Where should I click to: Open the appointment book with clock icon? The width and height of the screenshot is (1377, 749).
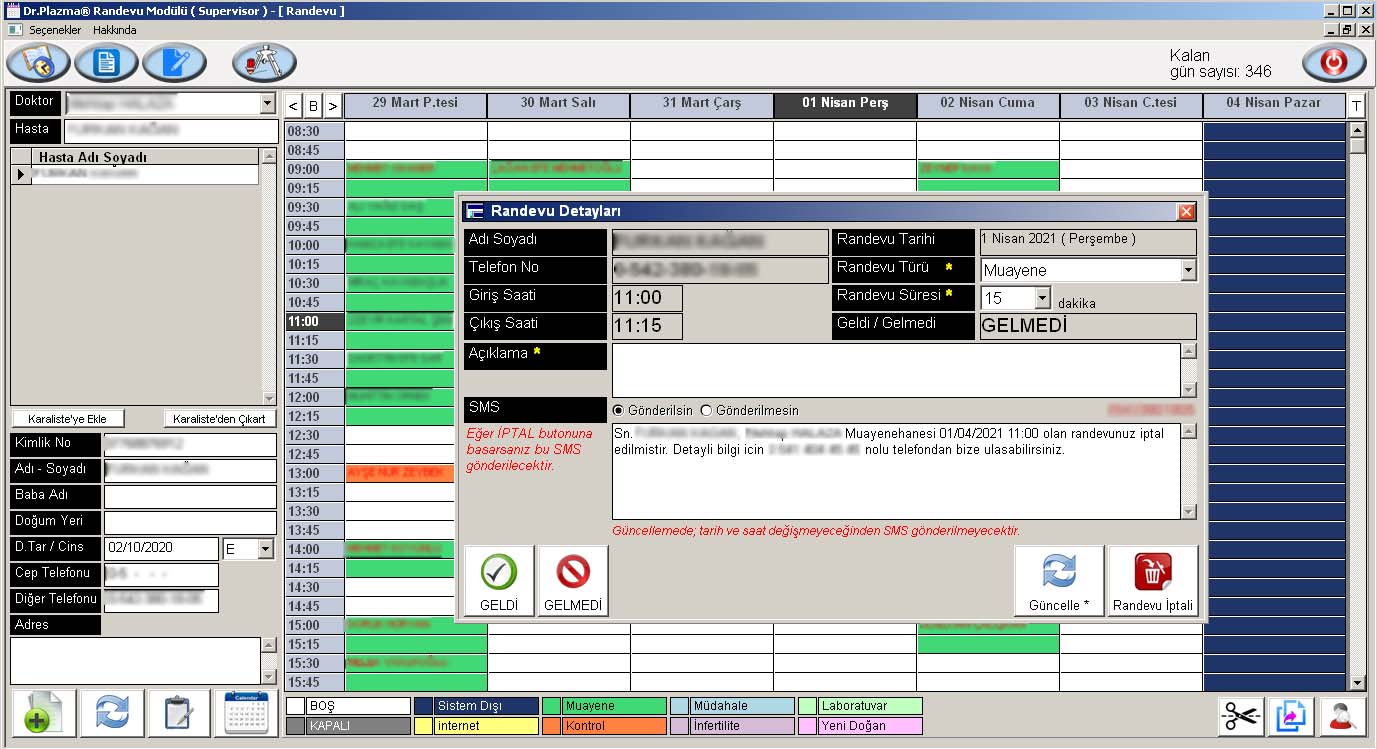38,63
